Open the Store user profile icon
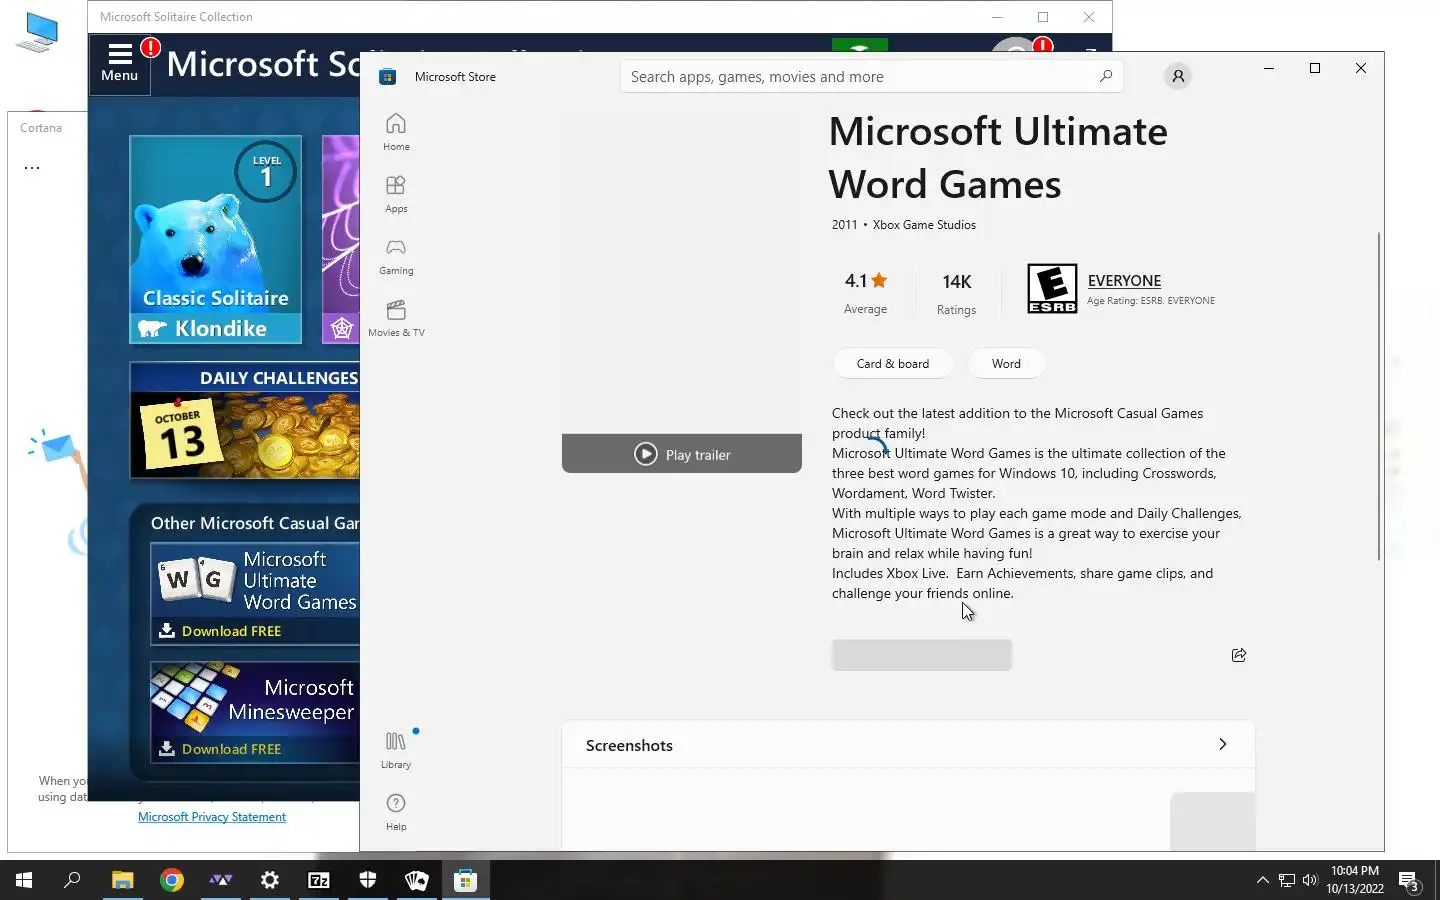Viewport: 1440px width, 900px height. click(1178, 76)
